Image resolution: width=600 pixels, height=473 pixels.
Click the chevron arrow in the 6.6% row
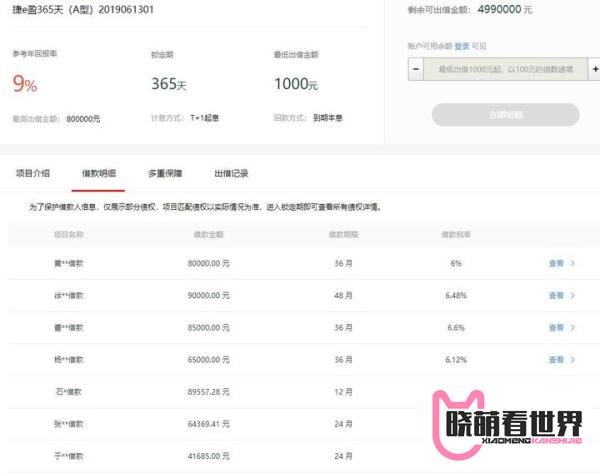tap(573, 328)
